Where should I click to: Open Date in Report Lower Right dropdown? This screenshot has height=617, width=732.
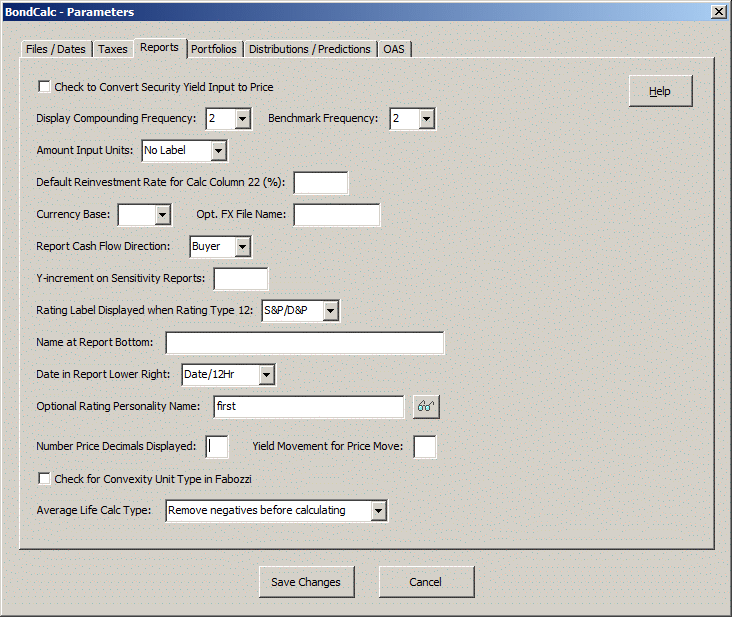coord(266,375)
